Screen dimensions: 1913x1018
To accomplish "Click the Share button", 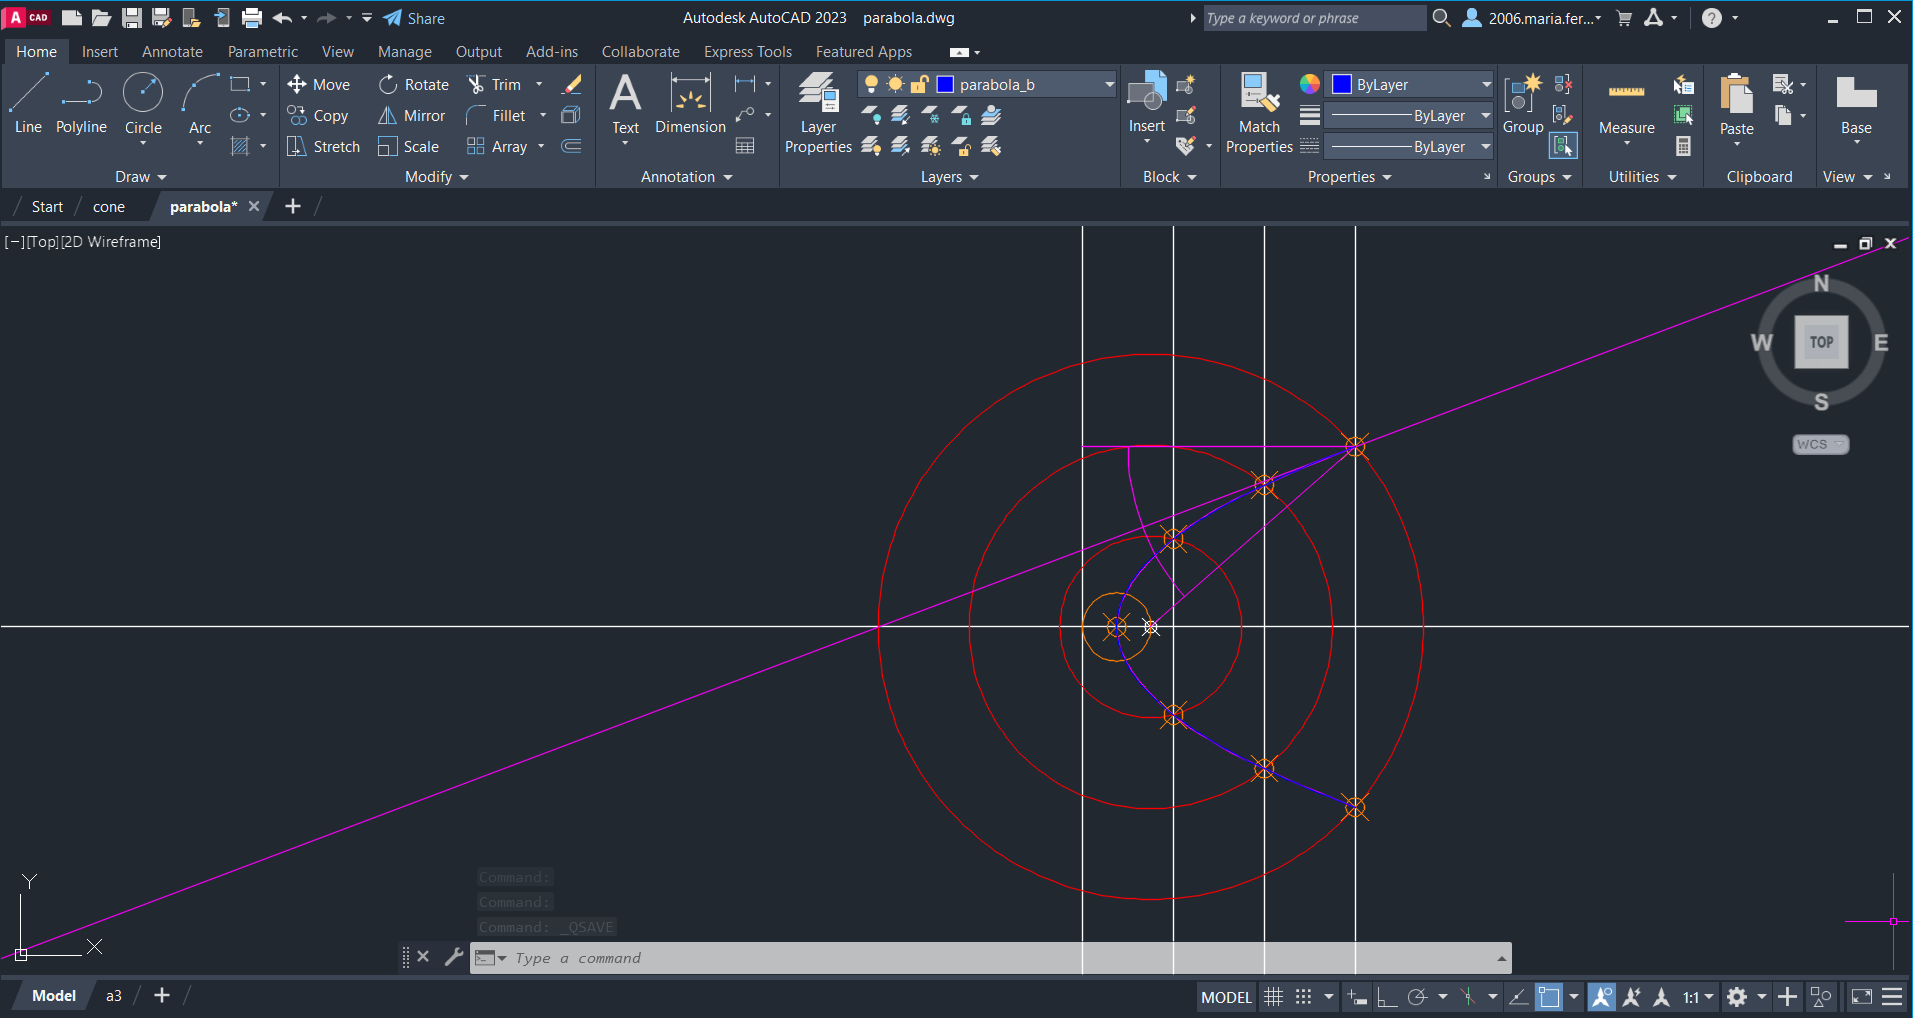I will pos(414,18).
